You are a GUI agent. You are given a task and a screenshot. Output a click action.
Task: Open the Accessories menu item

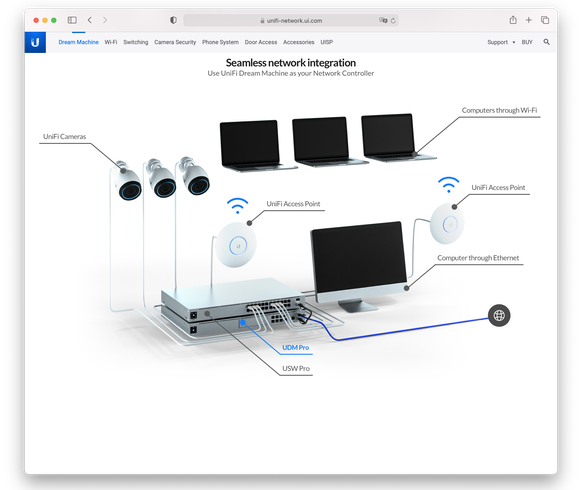(x=298, y=42)
